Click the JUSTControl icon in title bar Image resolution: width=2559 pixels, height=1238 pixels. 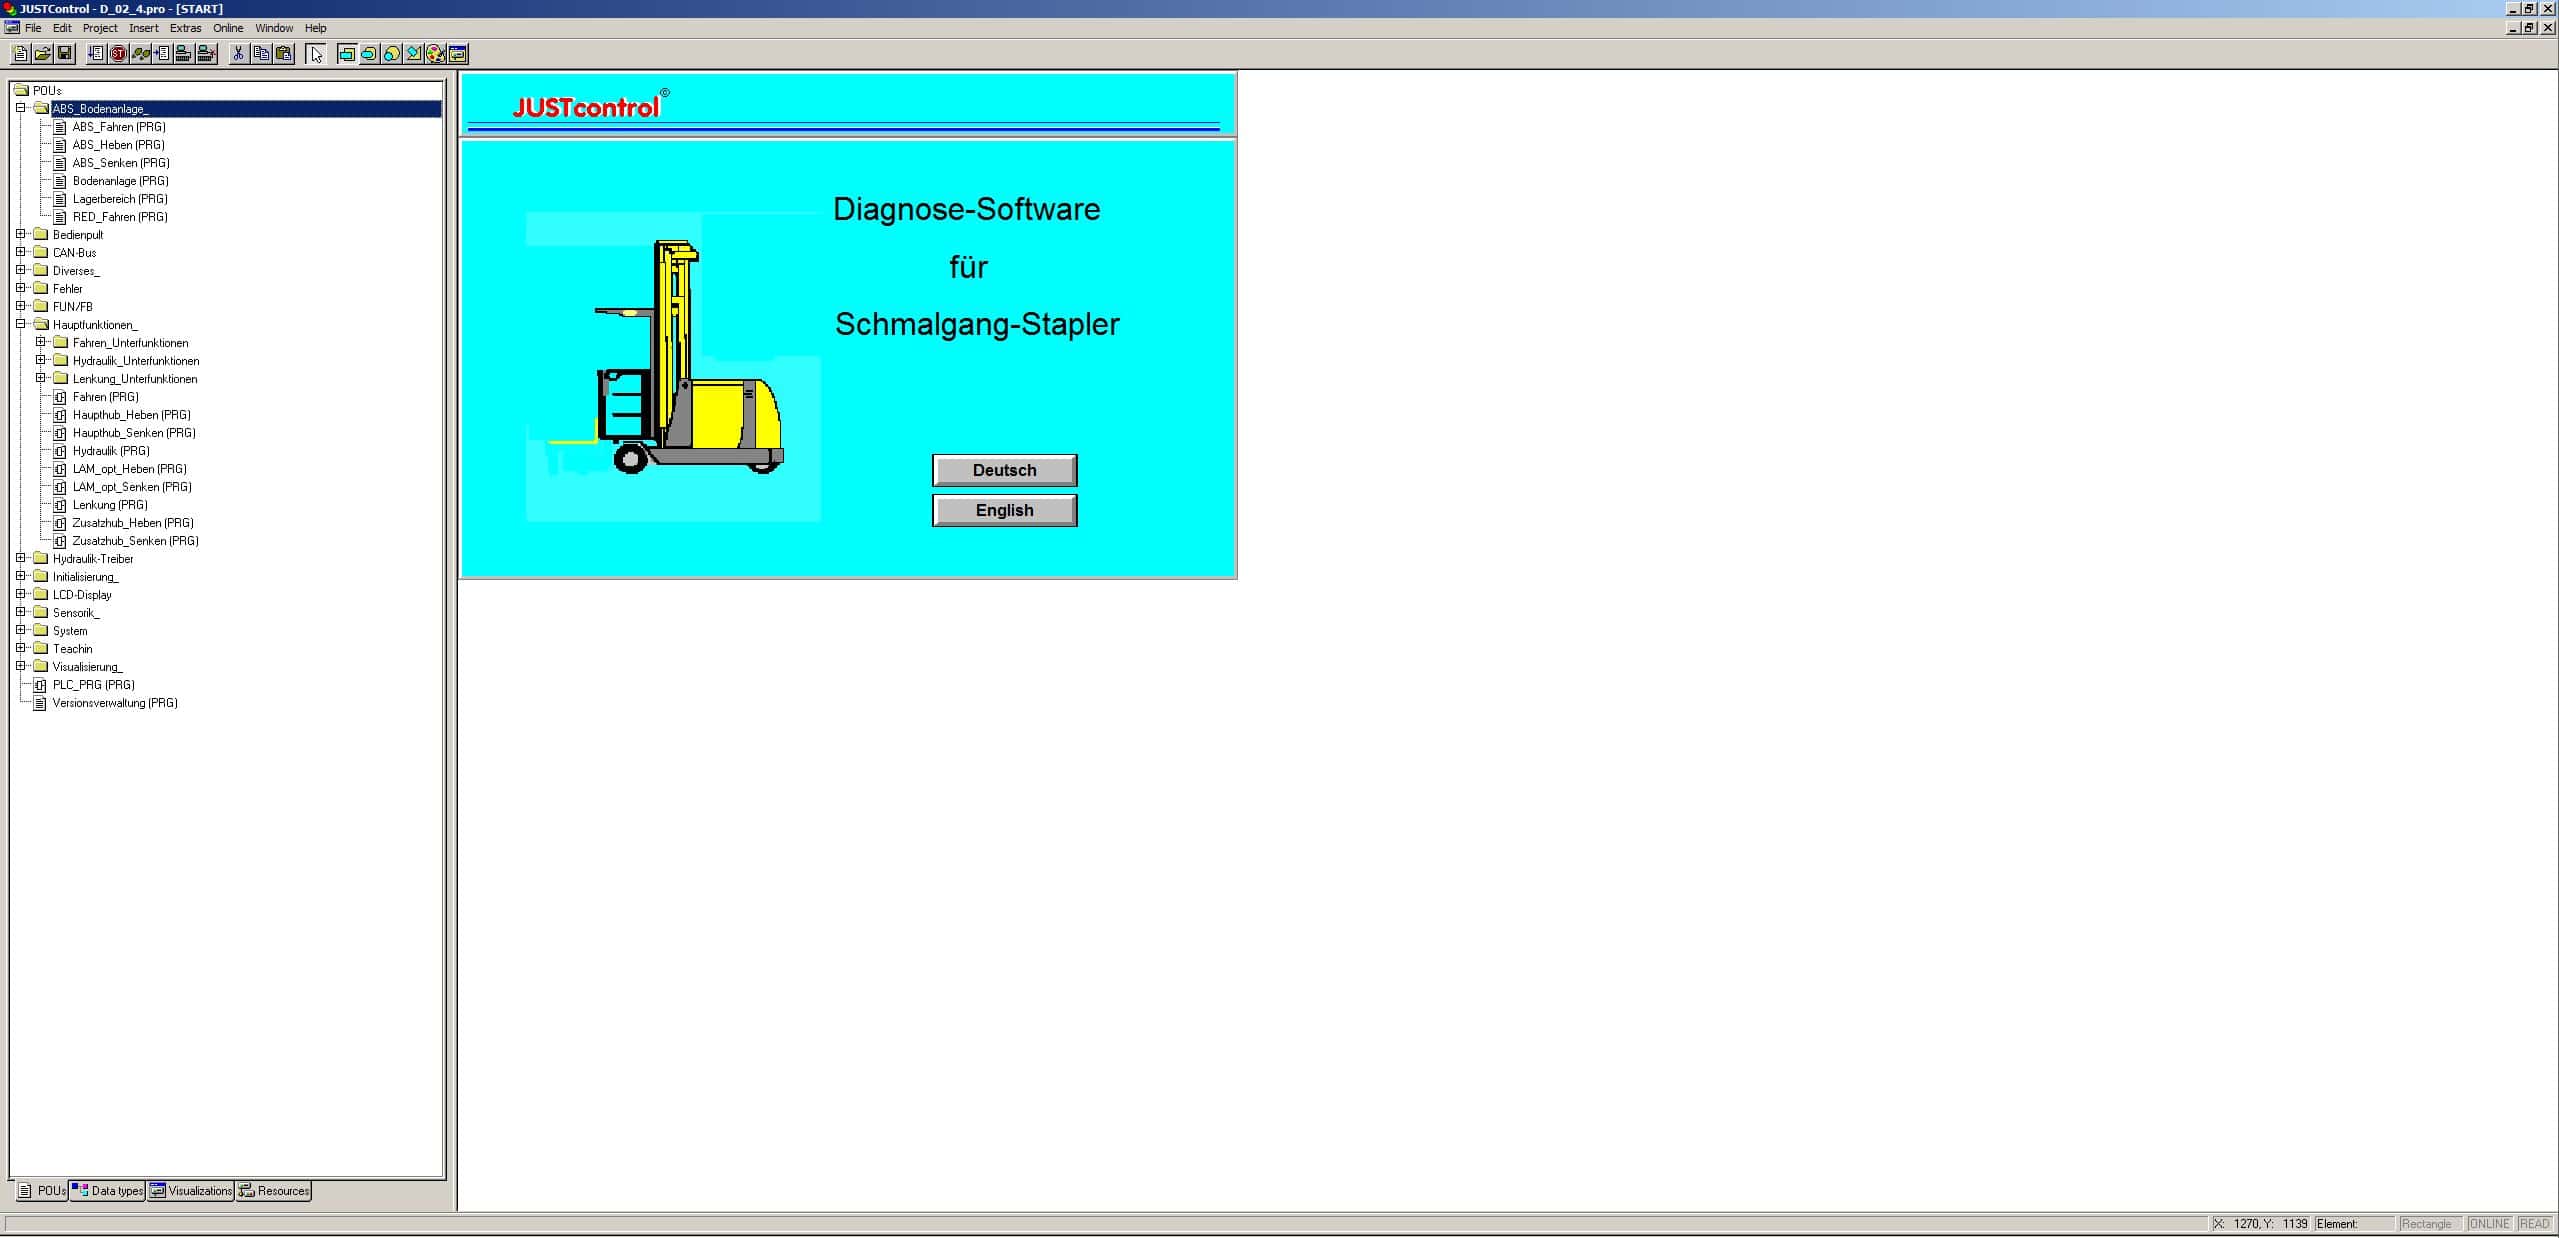10,9
